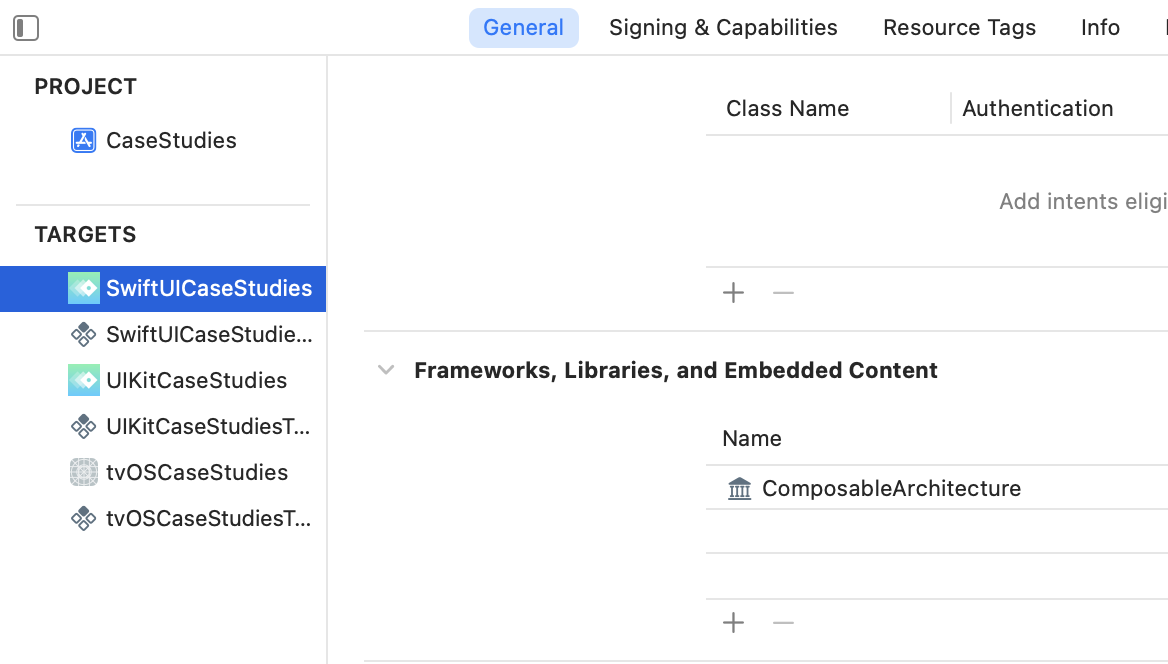Toggle the targets sidebar visibility
Viewport: 1168px width, 664px height.
coord(26,28)
